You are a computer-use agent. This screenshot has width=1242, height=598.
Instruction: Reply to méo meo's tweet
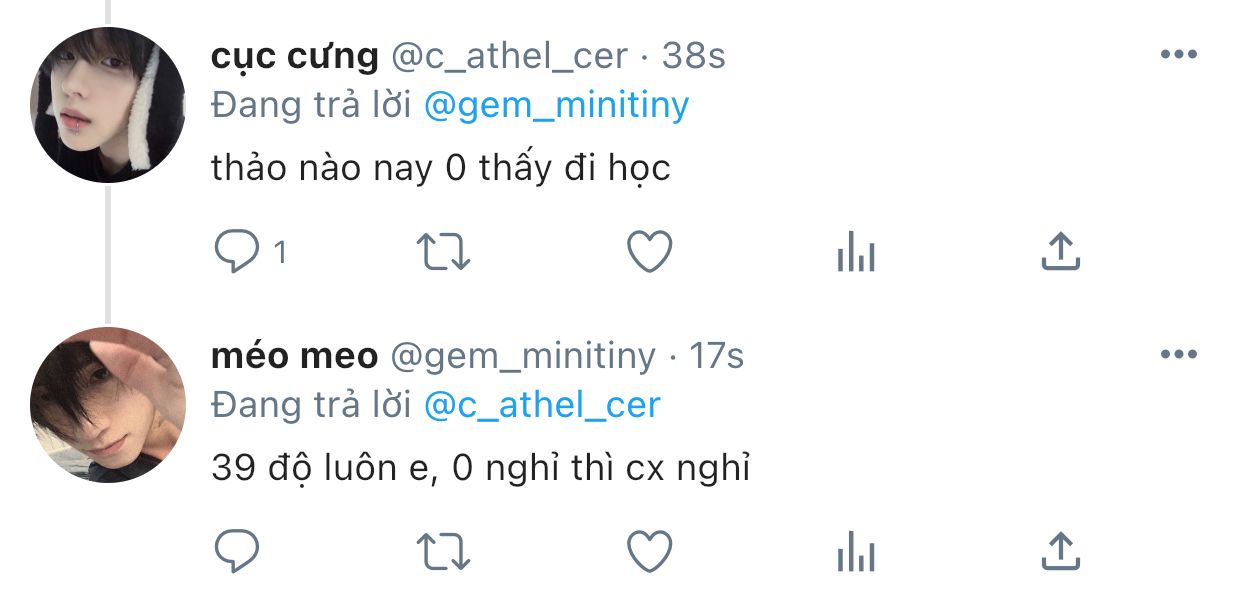tap(237, 551)
